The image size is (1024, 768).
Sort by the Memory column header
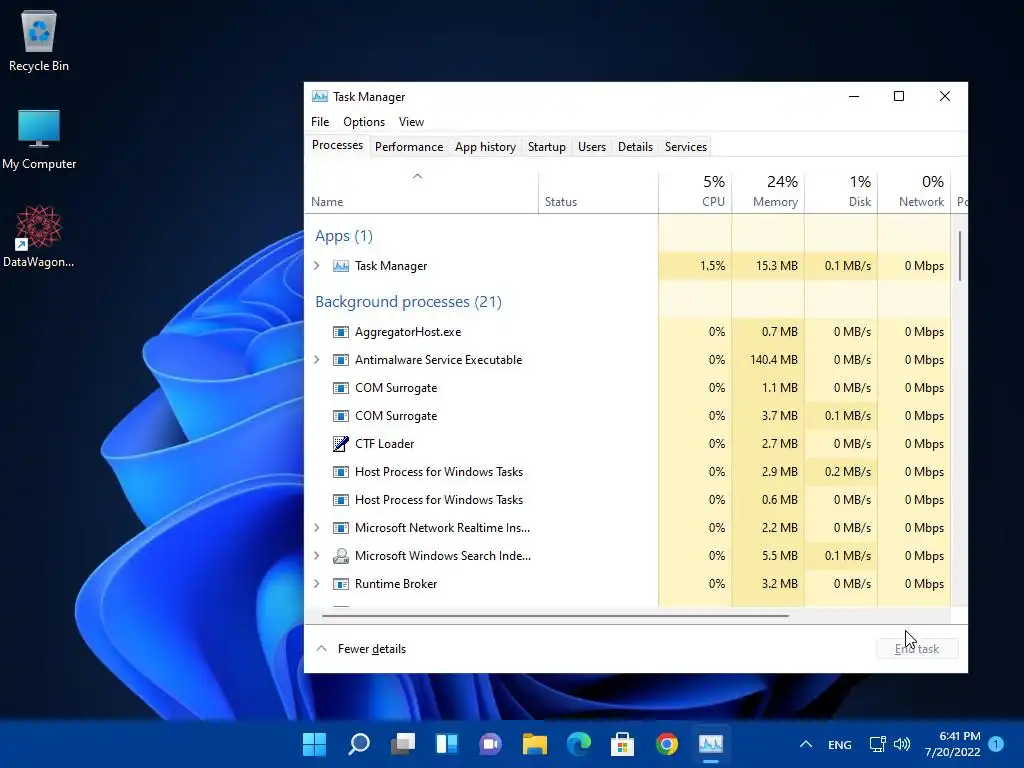769,193
